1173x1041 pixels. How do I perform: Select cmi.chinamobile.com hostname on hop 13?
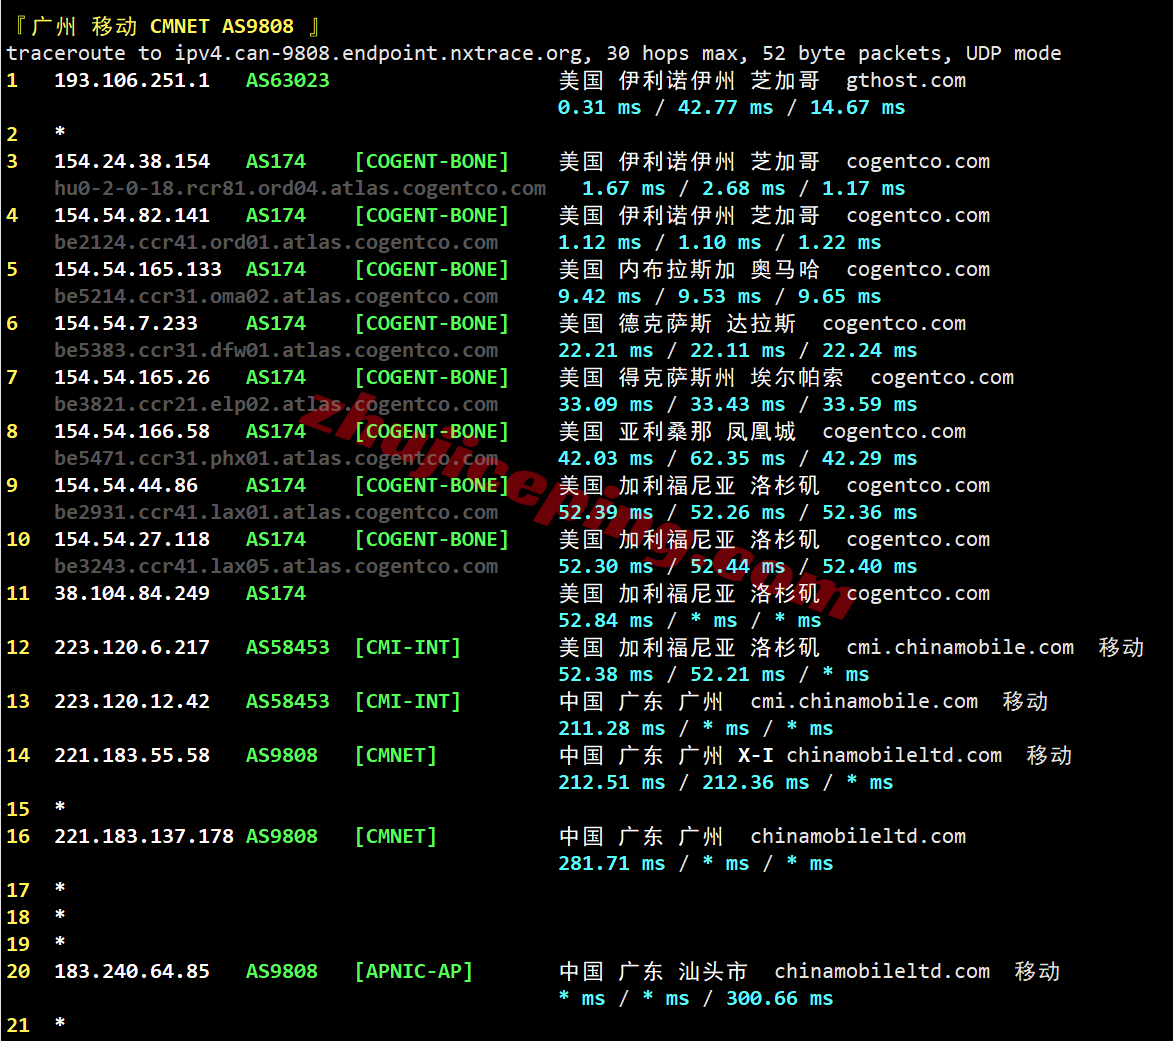pyautogui.click(x=863, y=700)
